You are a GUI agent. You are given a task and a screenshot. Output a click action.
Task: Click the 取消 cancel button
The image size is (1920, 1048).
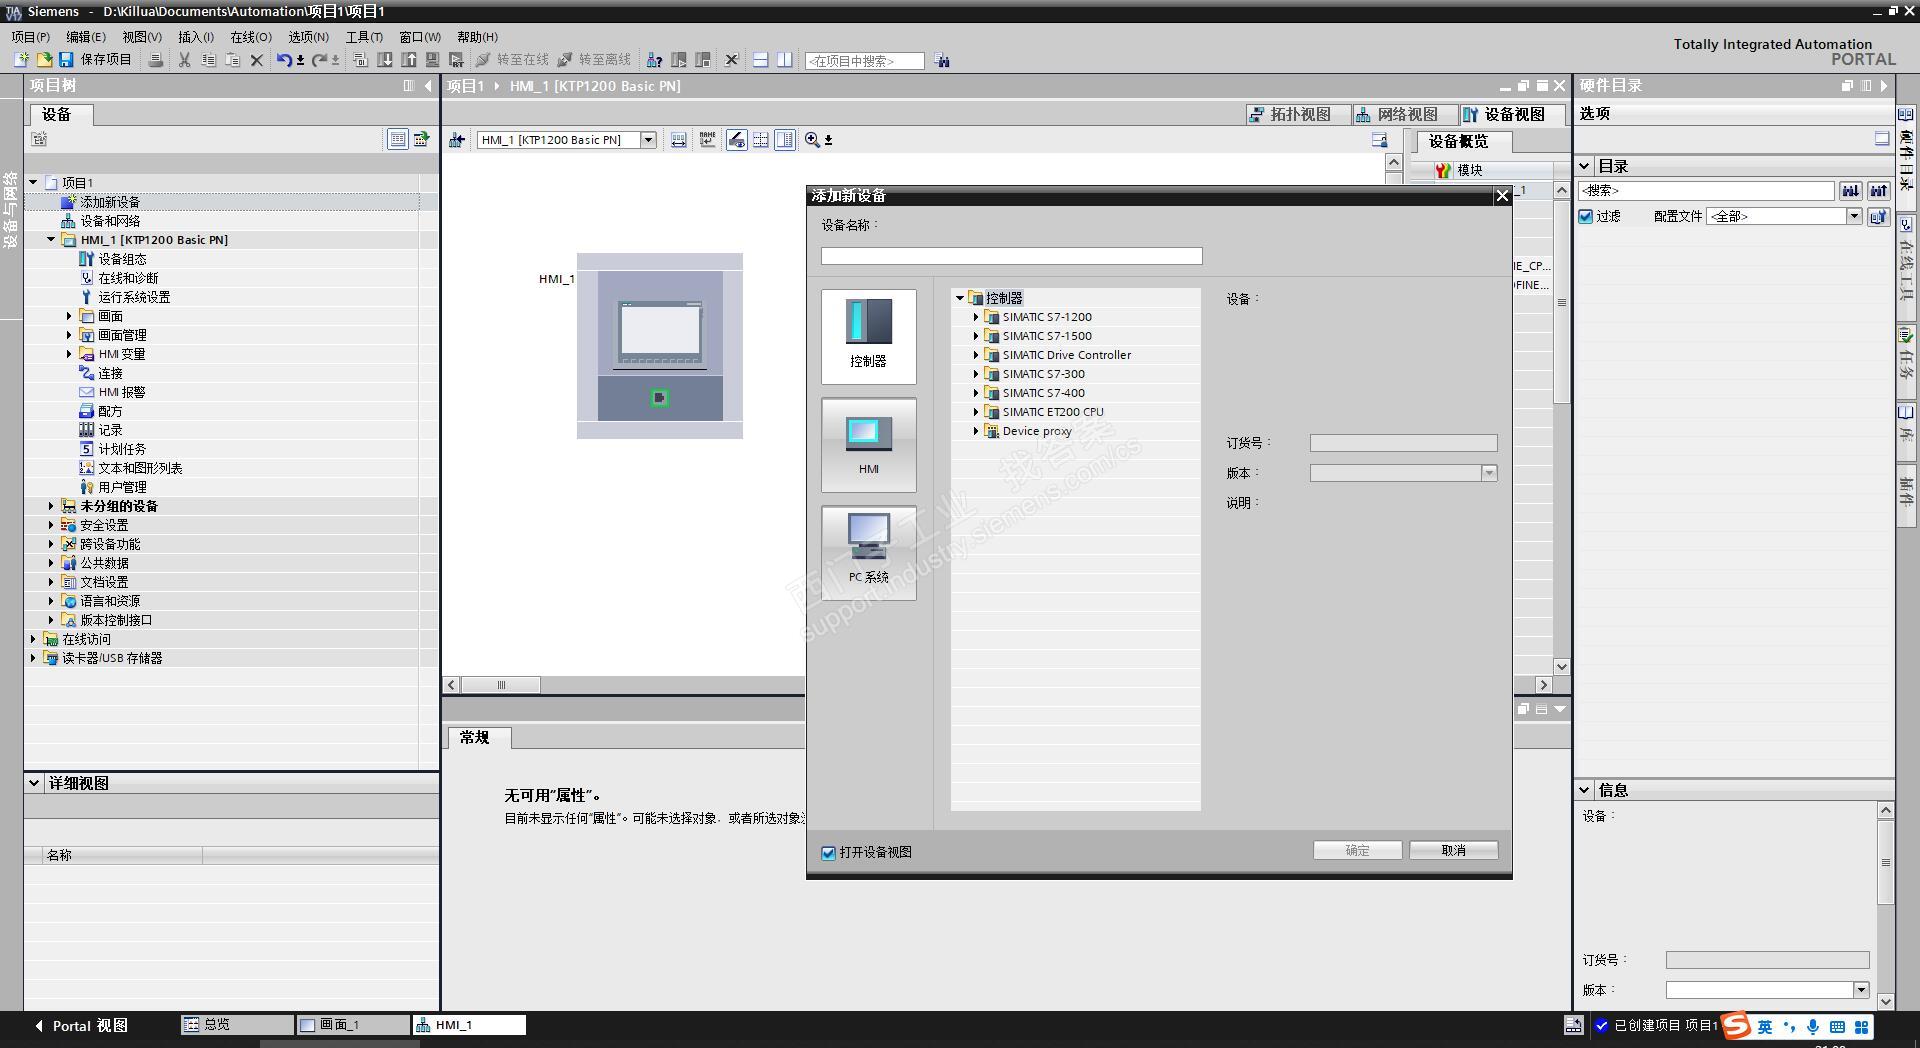click(x=1453, y=850)
